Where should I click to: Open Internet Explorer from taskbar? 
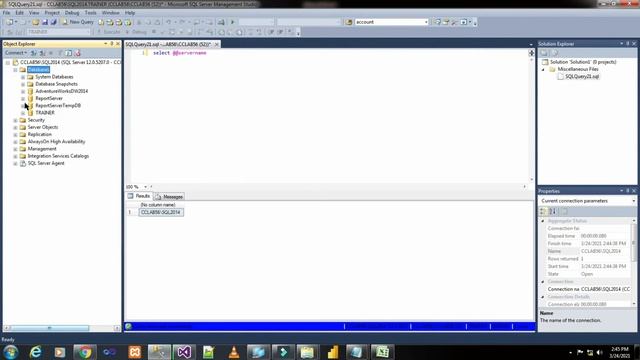(36, 352)
